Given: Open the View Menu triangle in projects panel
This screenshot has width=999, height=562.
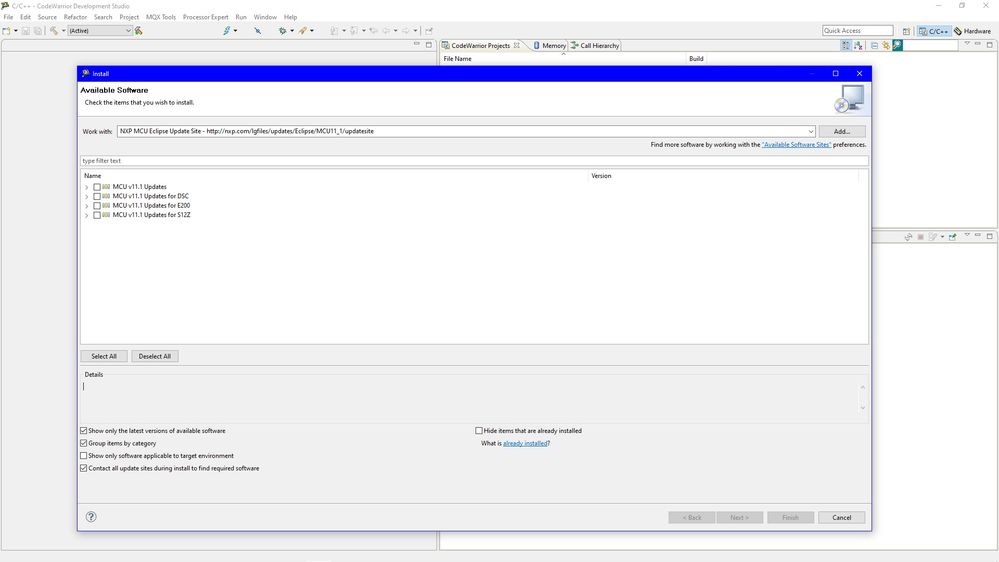Looking at the screenshot, I should [967, 44].
